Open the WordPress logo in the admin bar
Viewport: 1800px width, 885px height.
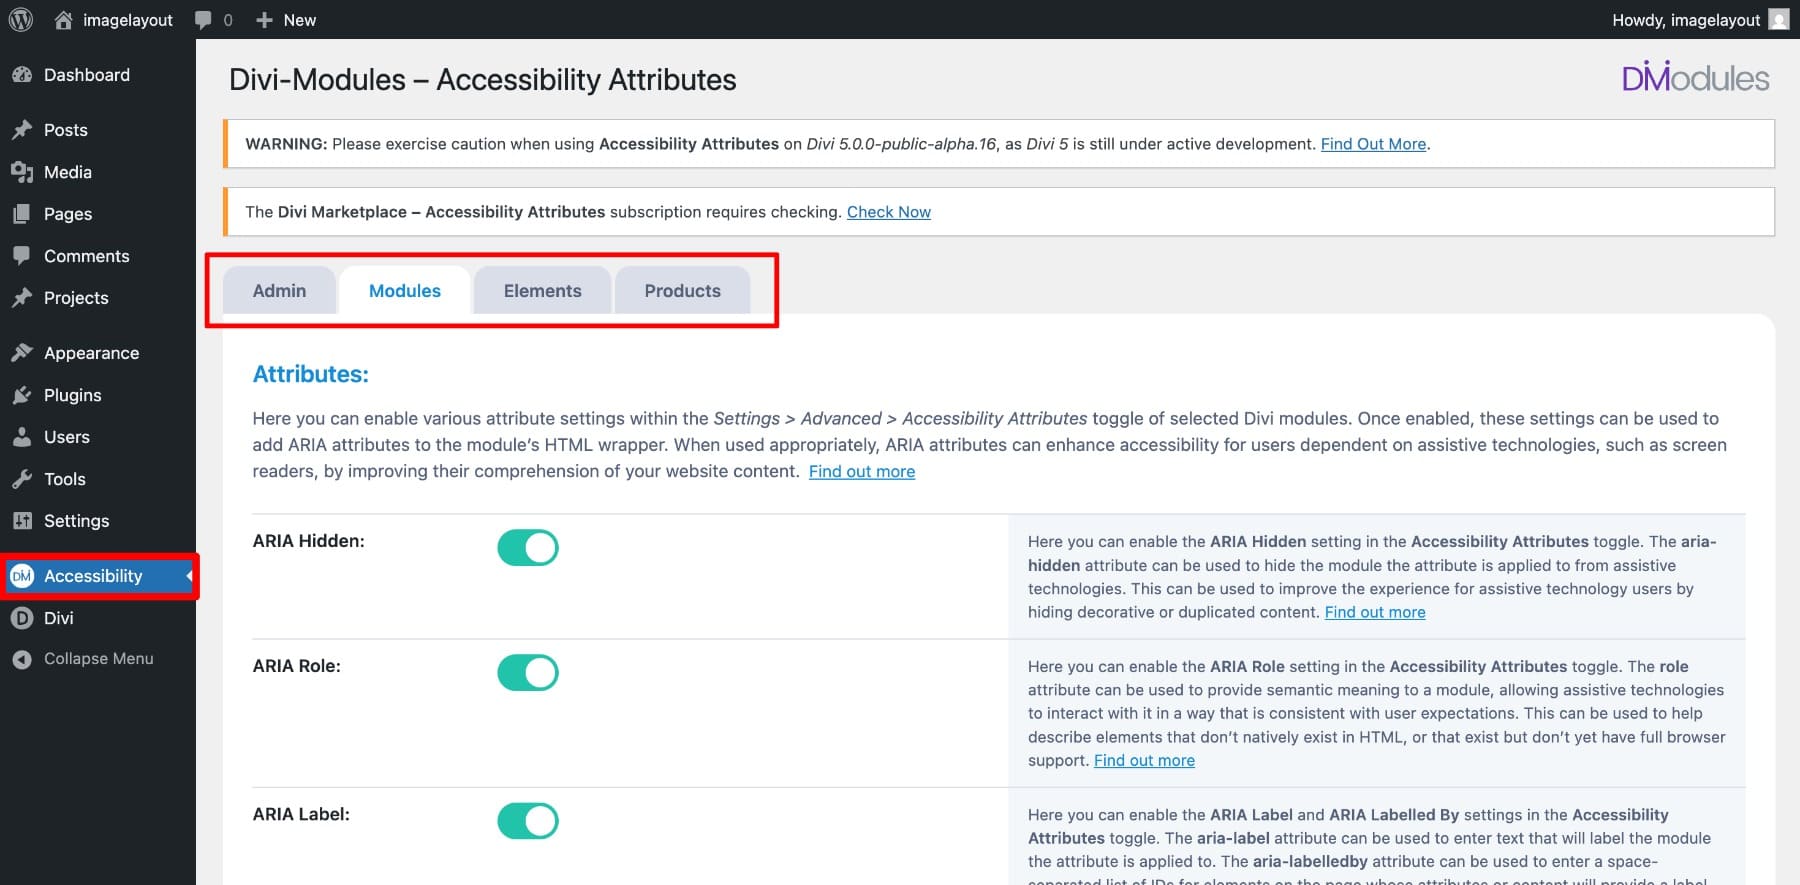[20, 19]
